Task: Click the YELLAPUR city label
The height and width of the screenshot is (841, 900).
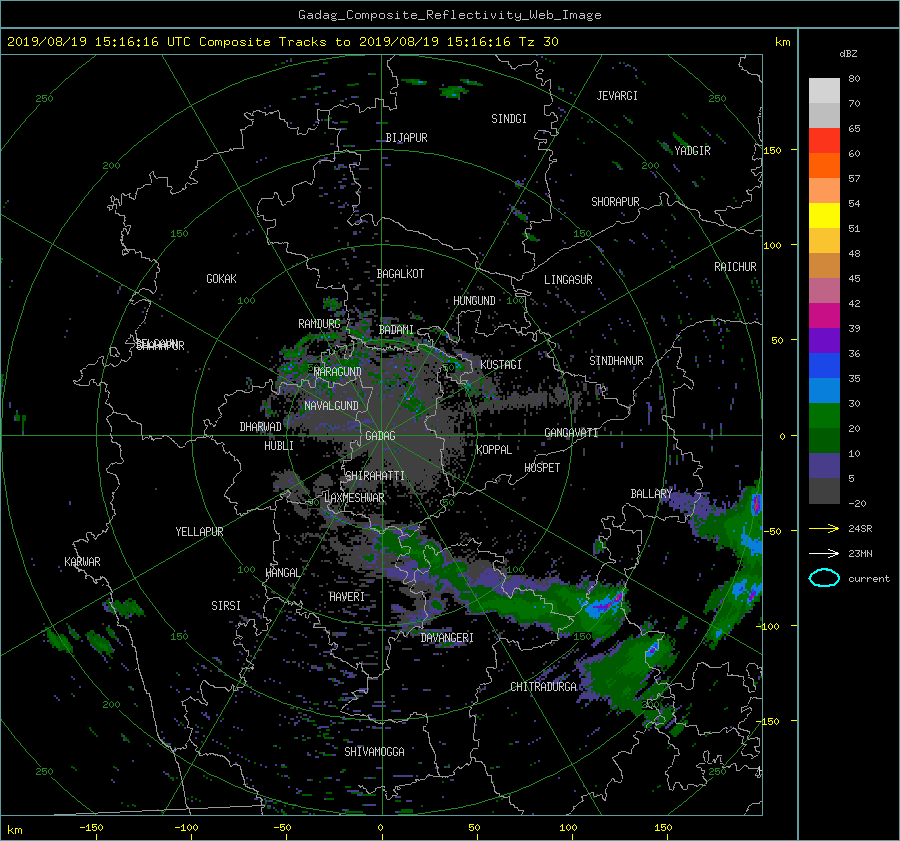Action: point(199,532)
